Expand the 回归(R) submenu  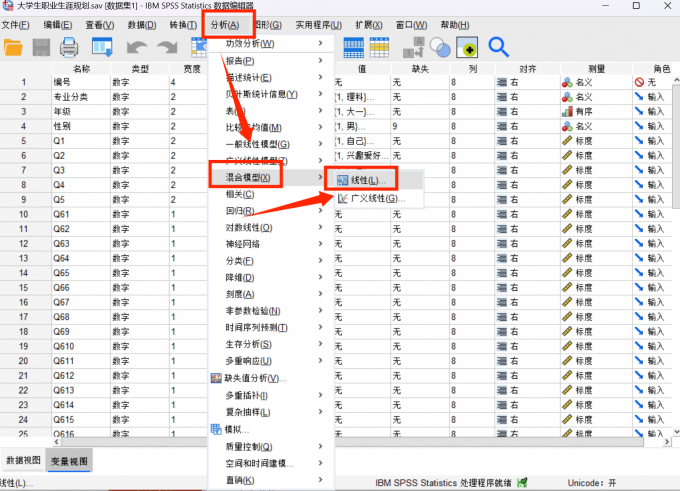320,210
